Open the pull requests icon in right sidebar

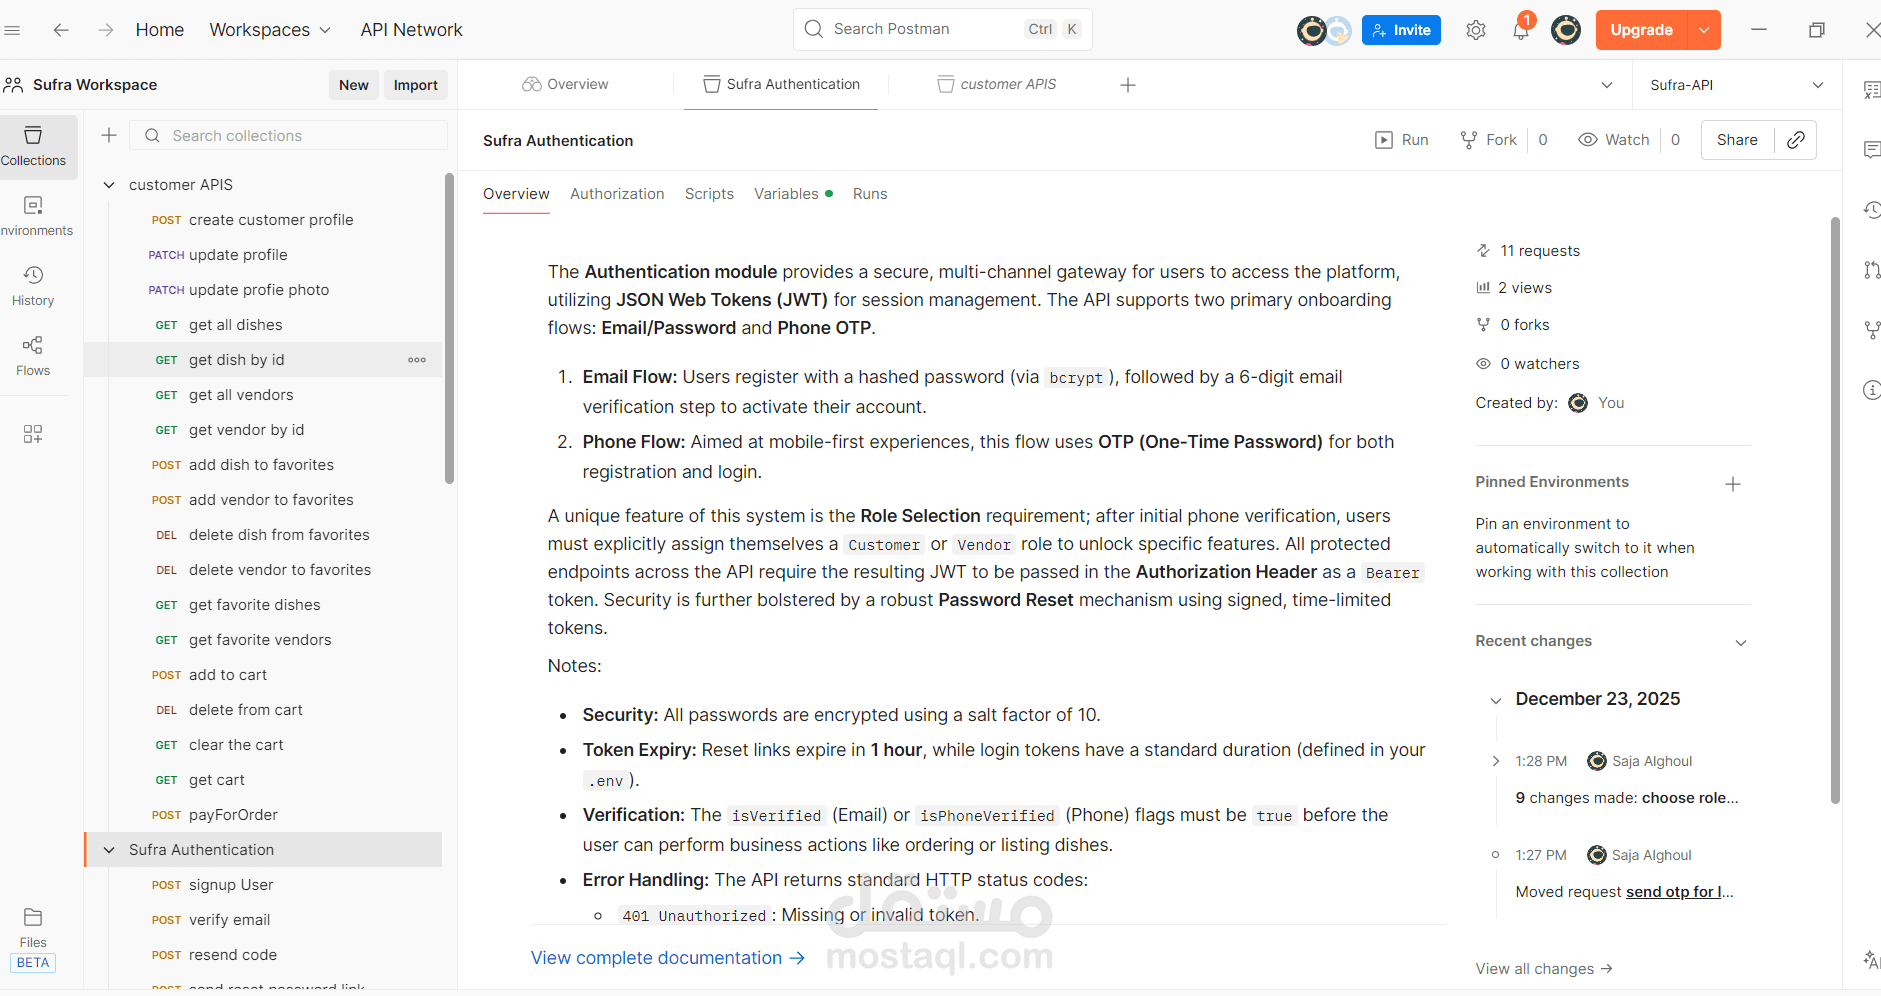coord(1872,270)
